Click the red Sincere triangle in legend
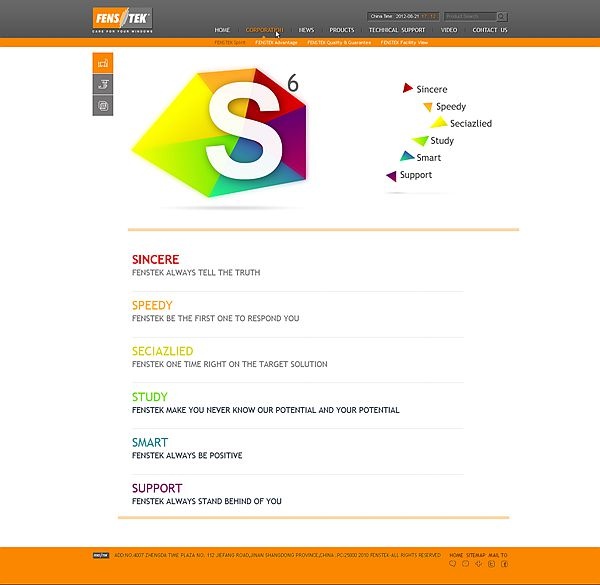This screenshot has height=585, width=600. [x=407, y=89]
